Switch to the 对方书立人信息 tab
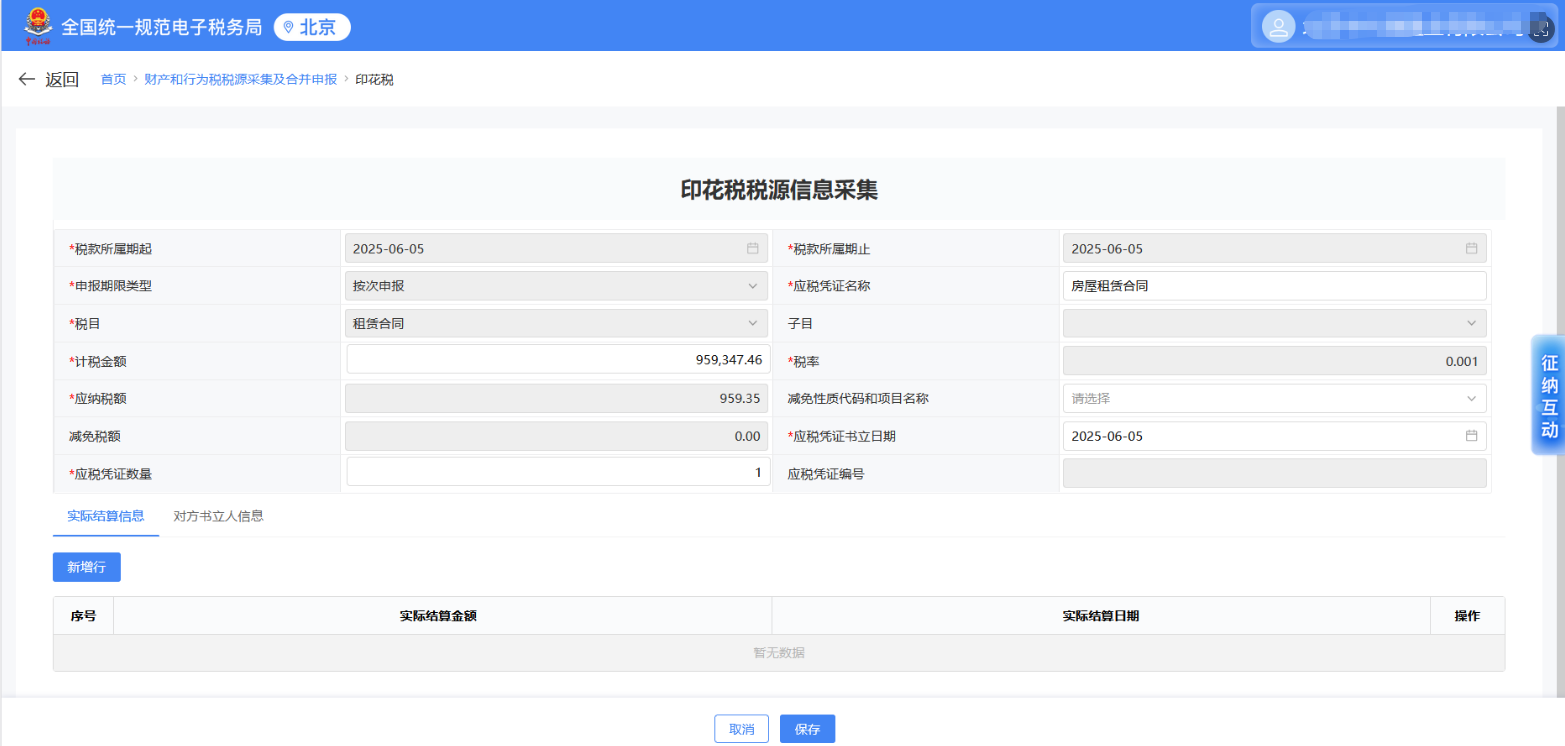The height and width of the screenshot is (746, 1565). pyautogui.click(x=218, y=516)
